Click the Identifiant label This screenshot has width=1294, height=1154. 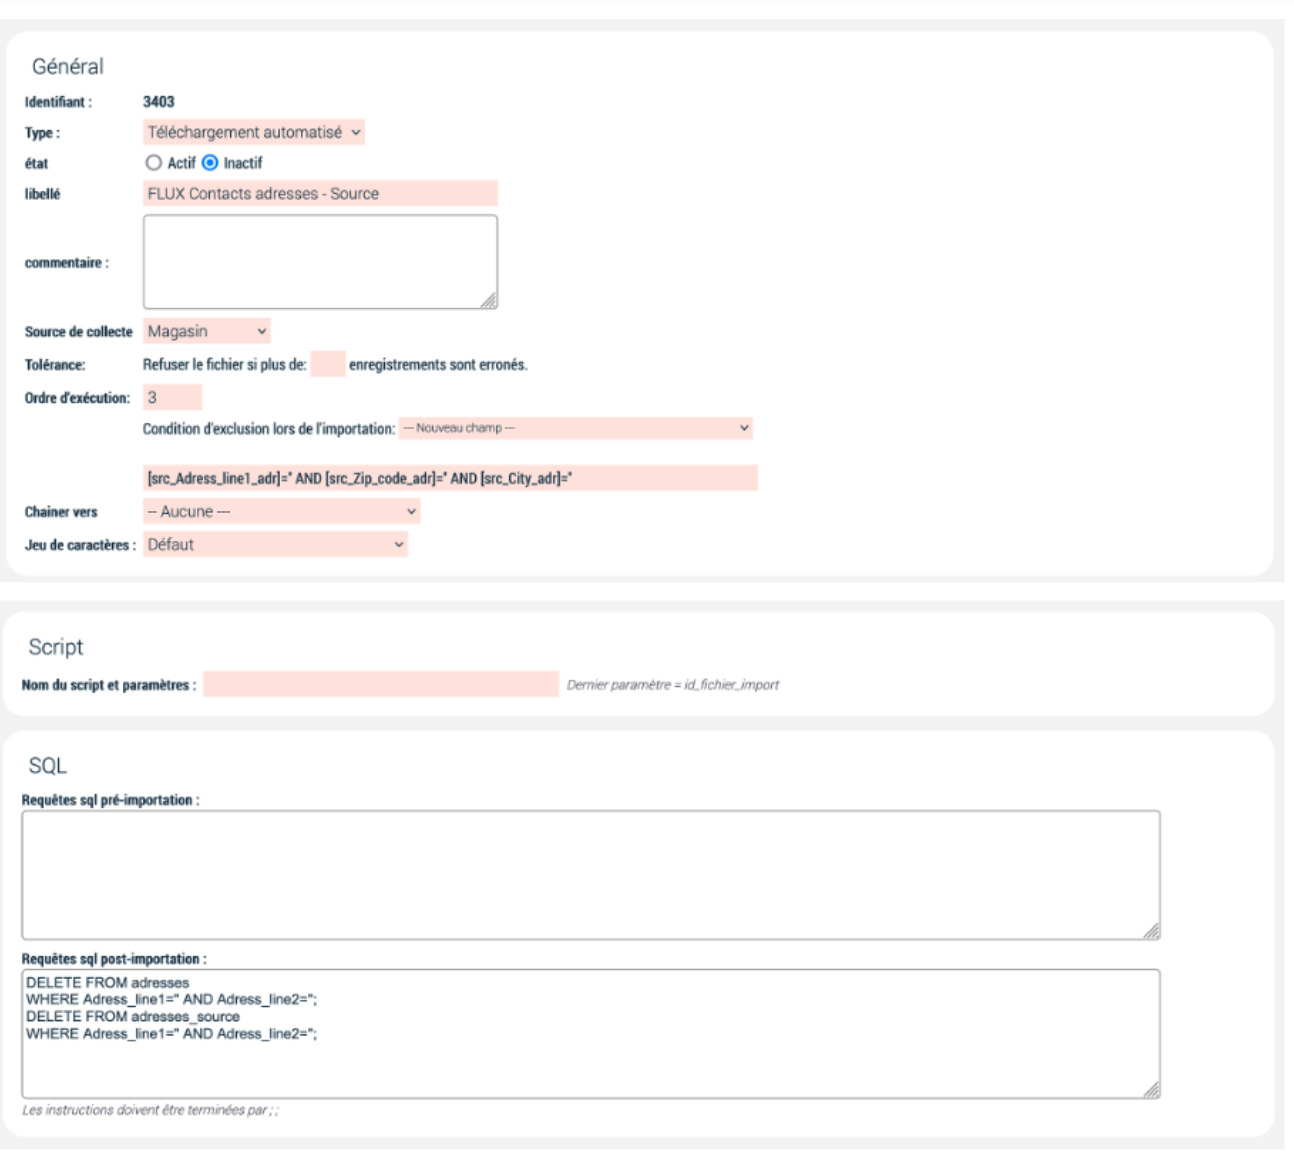(58, 102)
